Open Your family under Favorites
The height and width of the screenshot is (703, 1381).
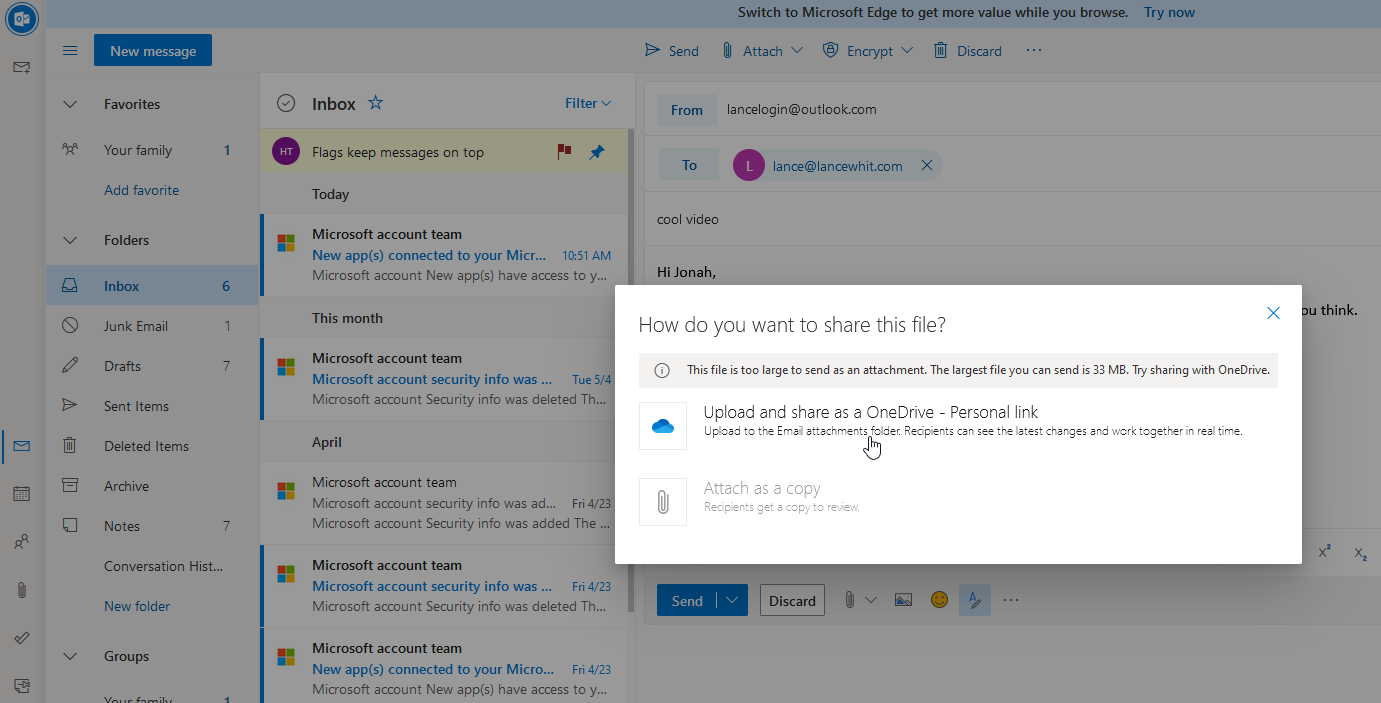pos(152,150)
